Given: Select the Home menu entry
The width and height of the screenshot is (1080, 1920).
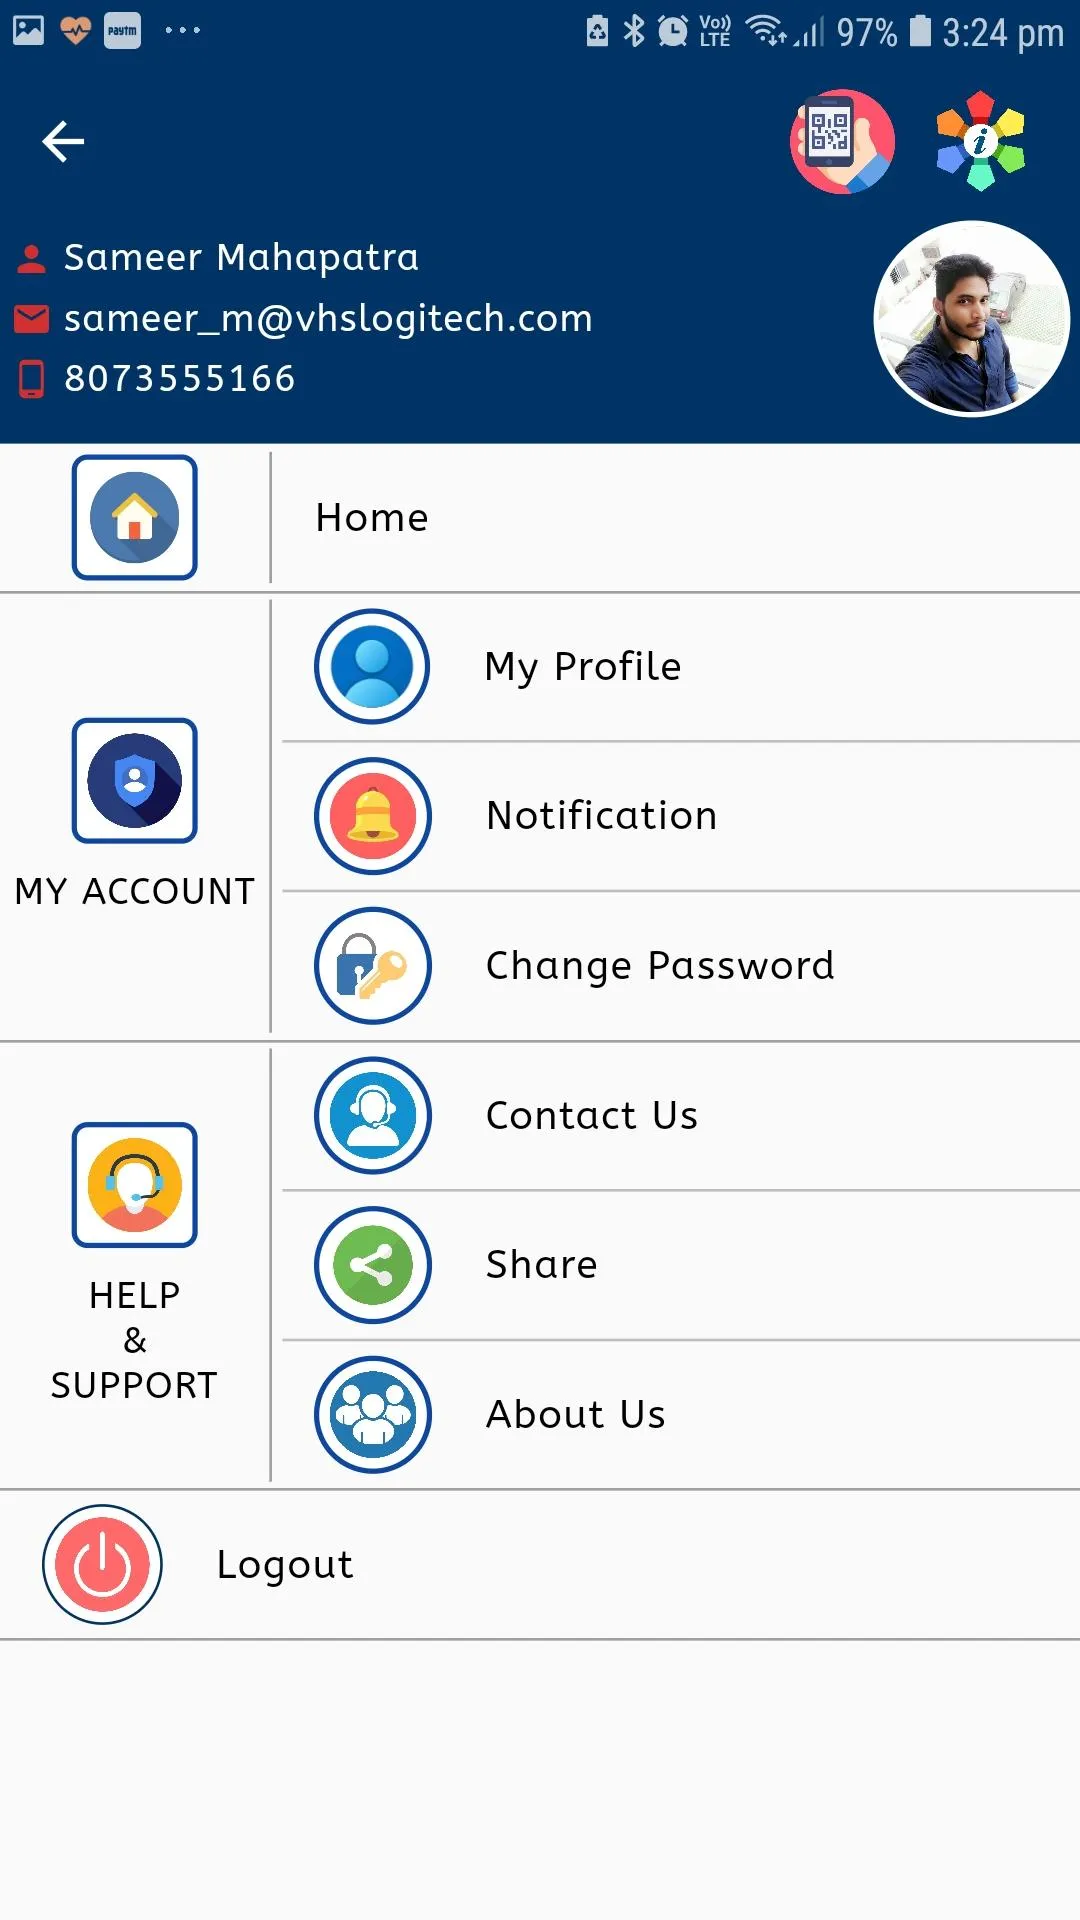Looking at the screenshot, I should [x=372, y=518].
